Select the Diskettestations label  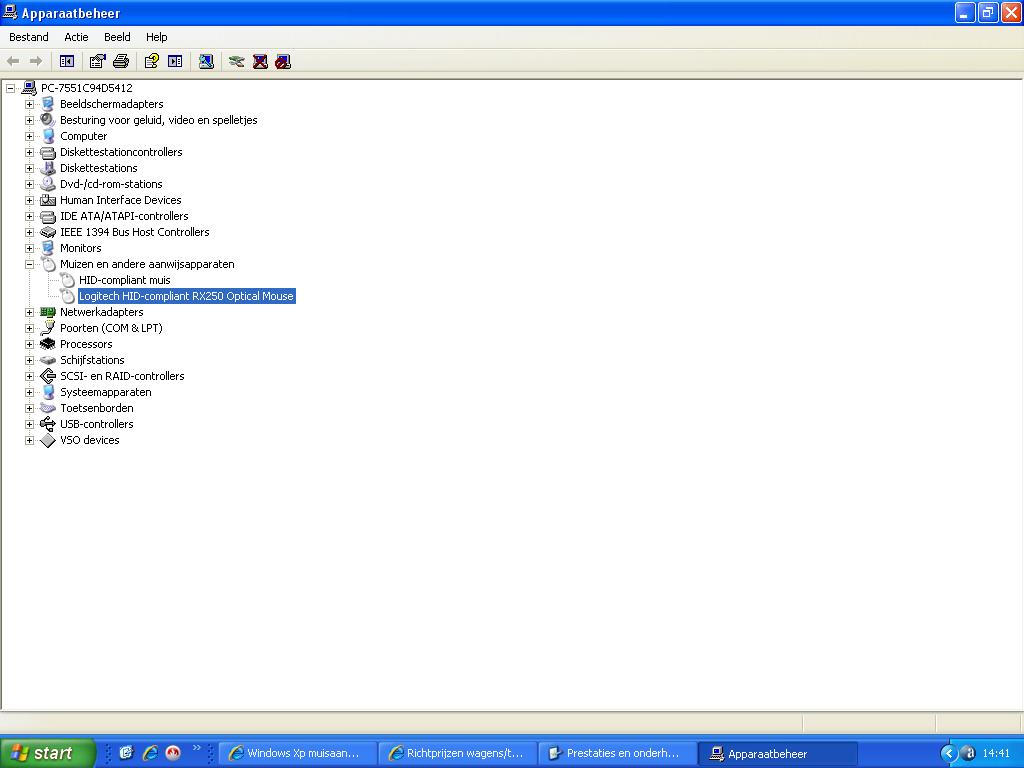coord(99,168)
